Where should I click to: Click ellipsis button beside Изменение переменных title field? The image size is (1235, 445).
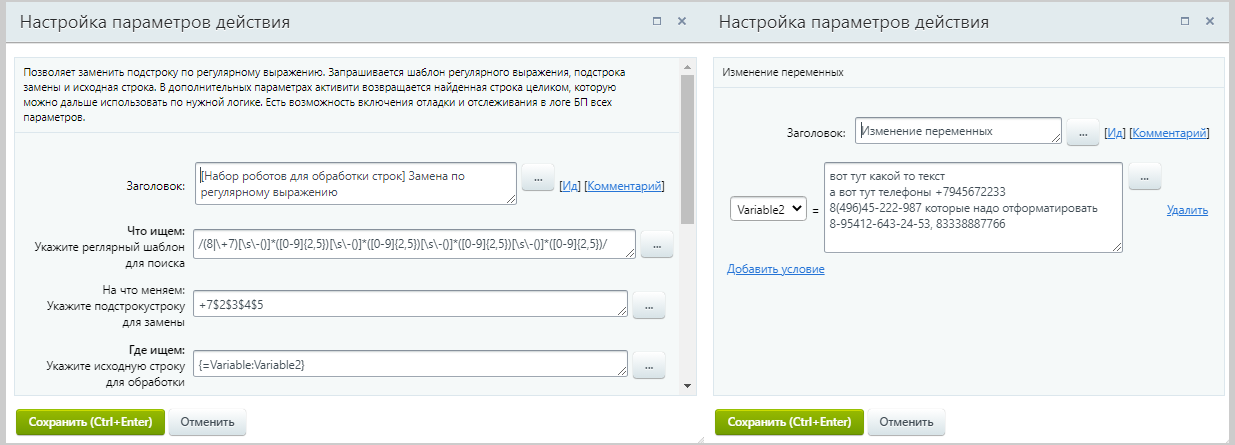(x=1082, y=133)
